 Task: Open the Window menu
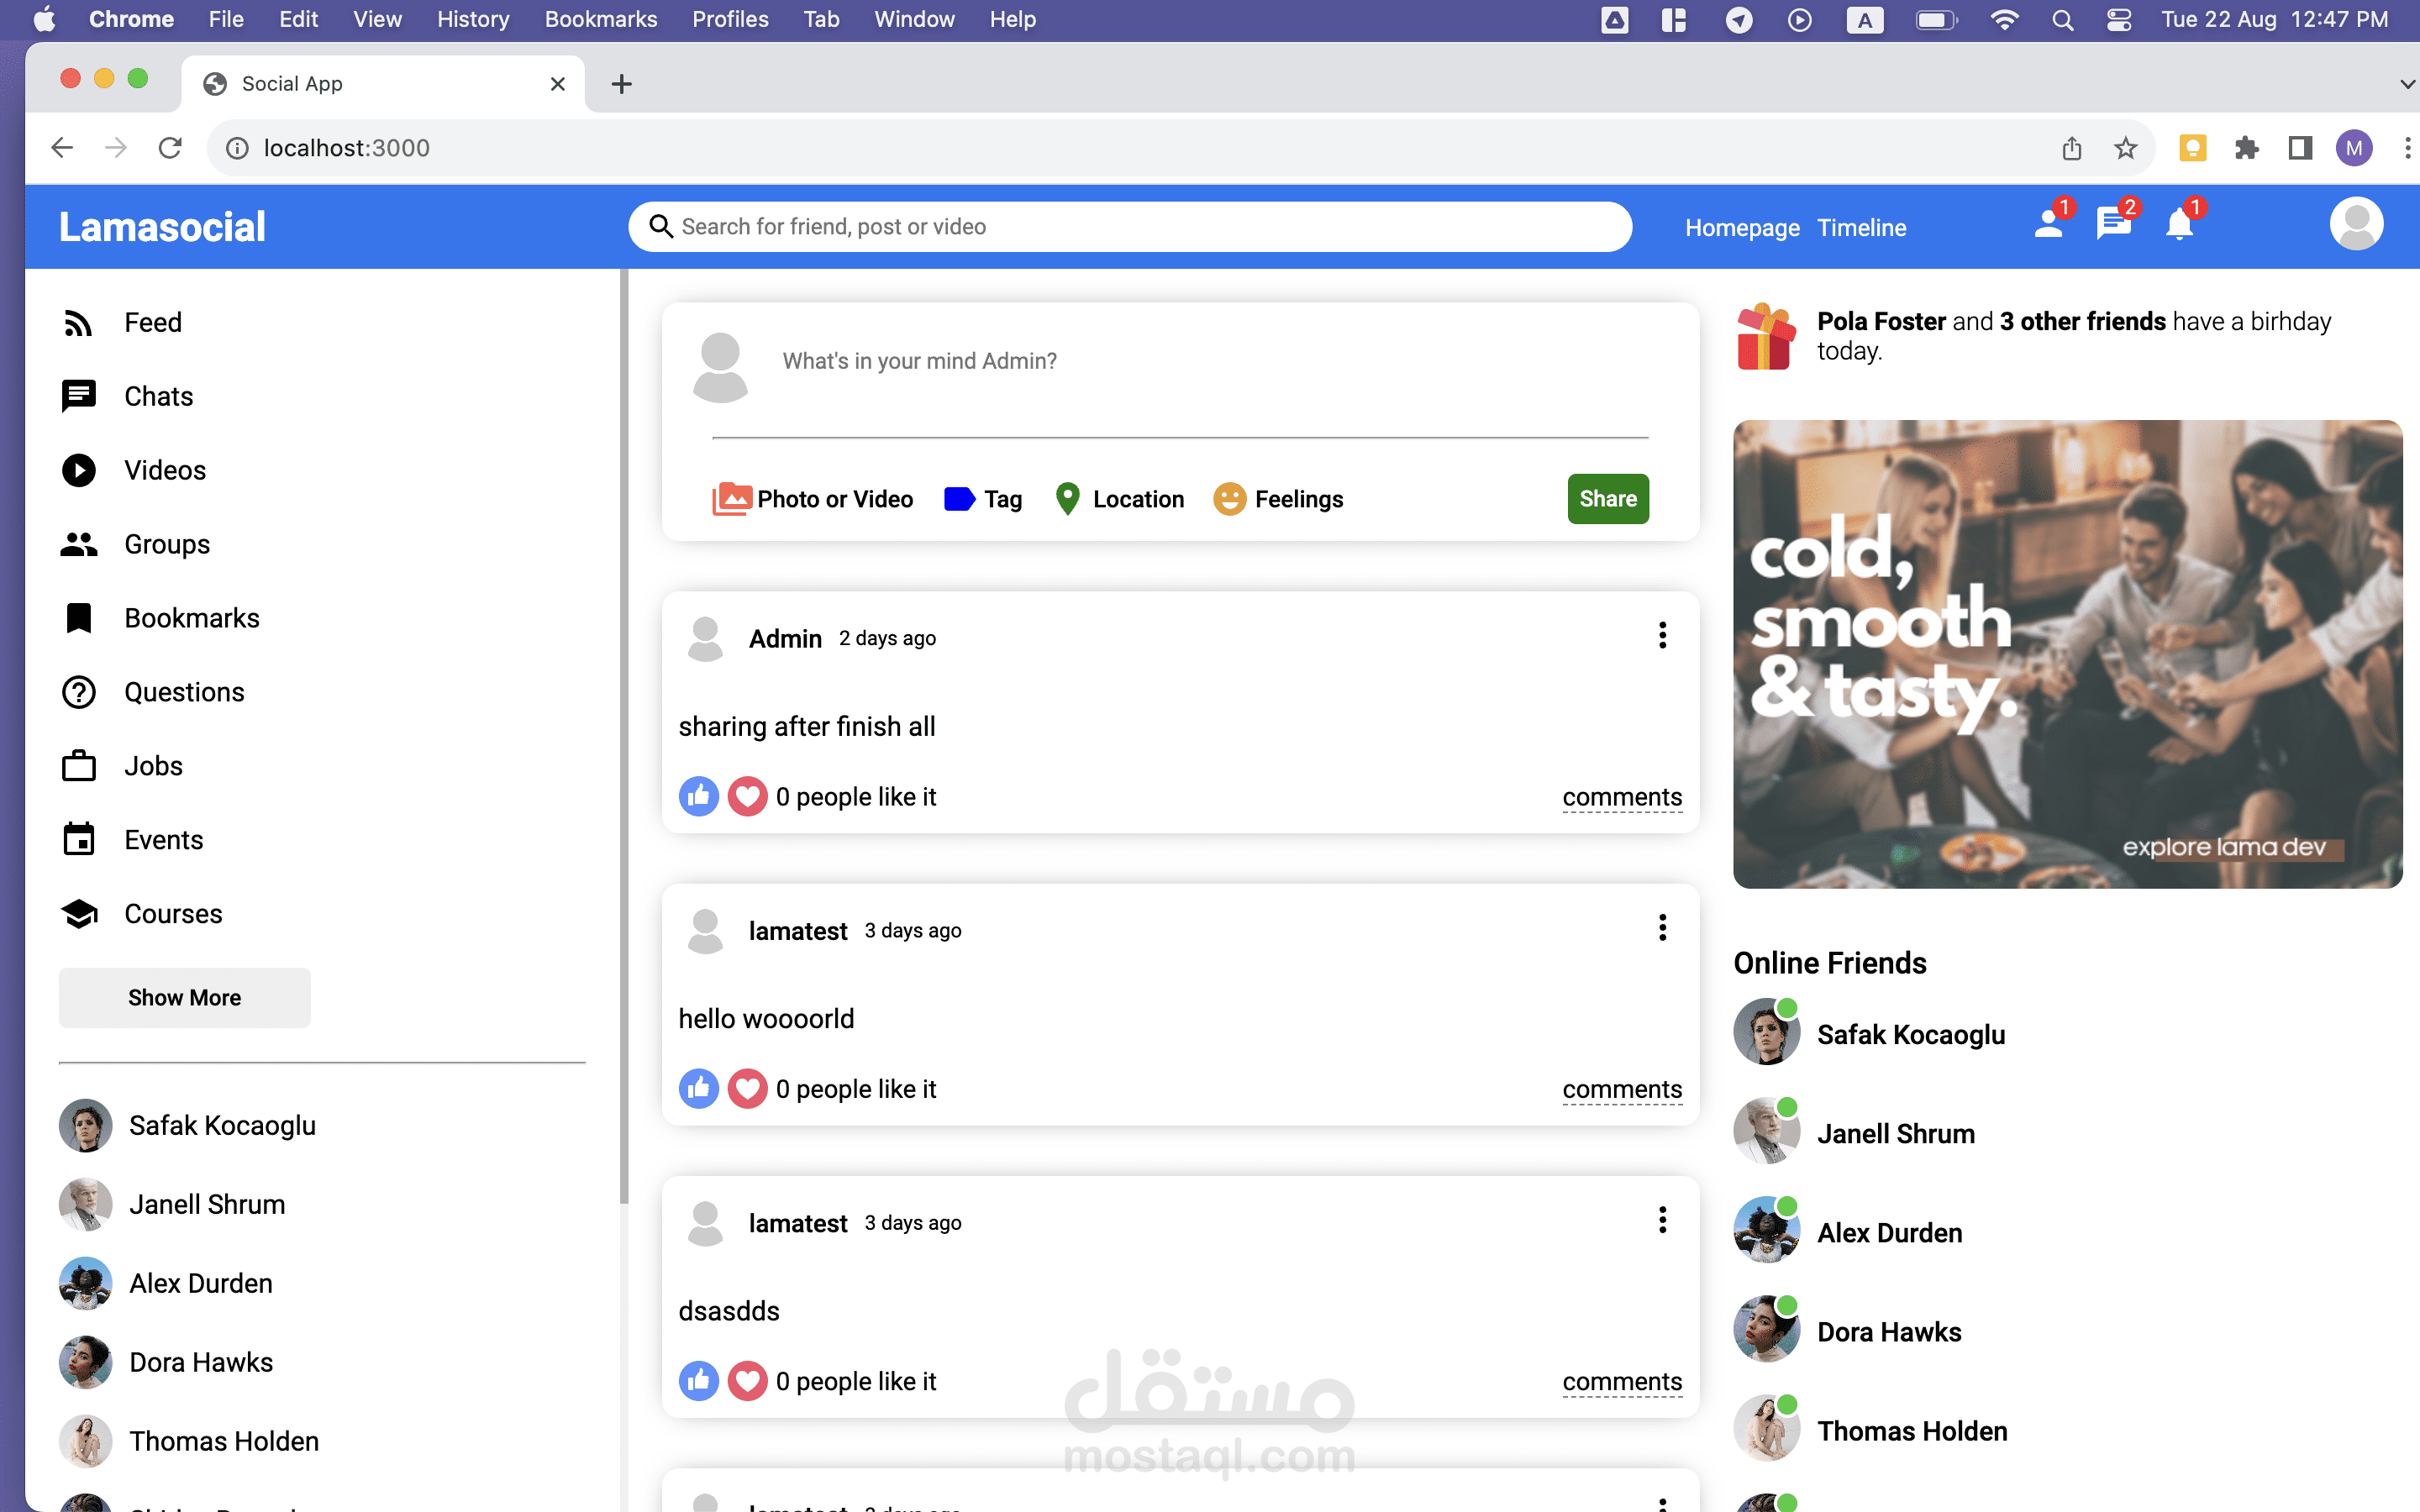point(914,19)
